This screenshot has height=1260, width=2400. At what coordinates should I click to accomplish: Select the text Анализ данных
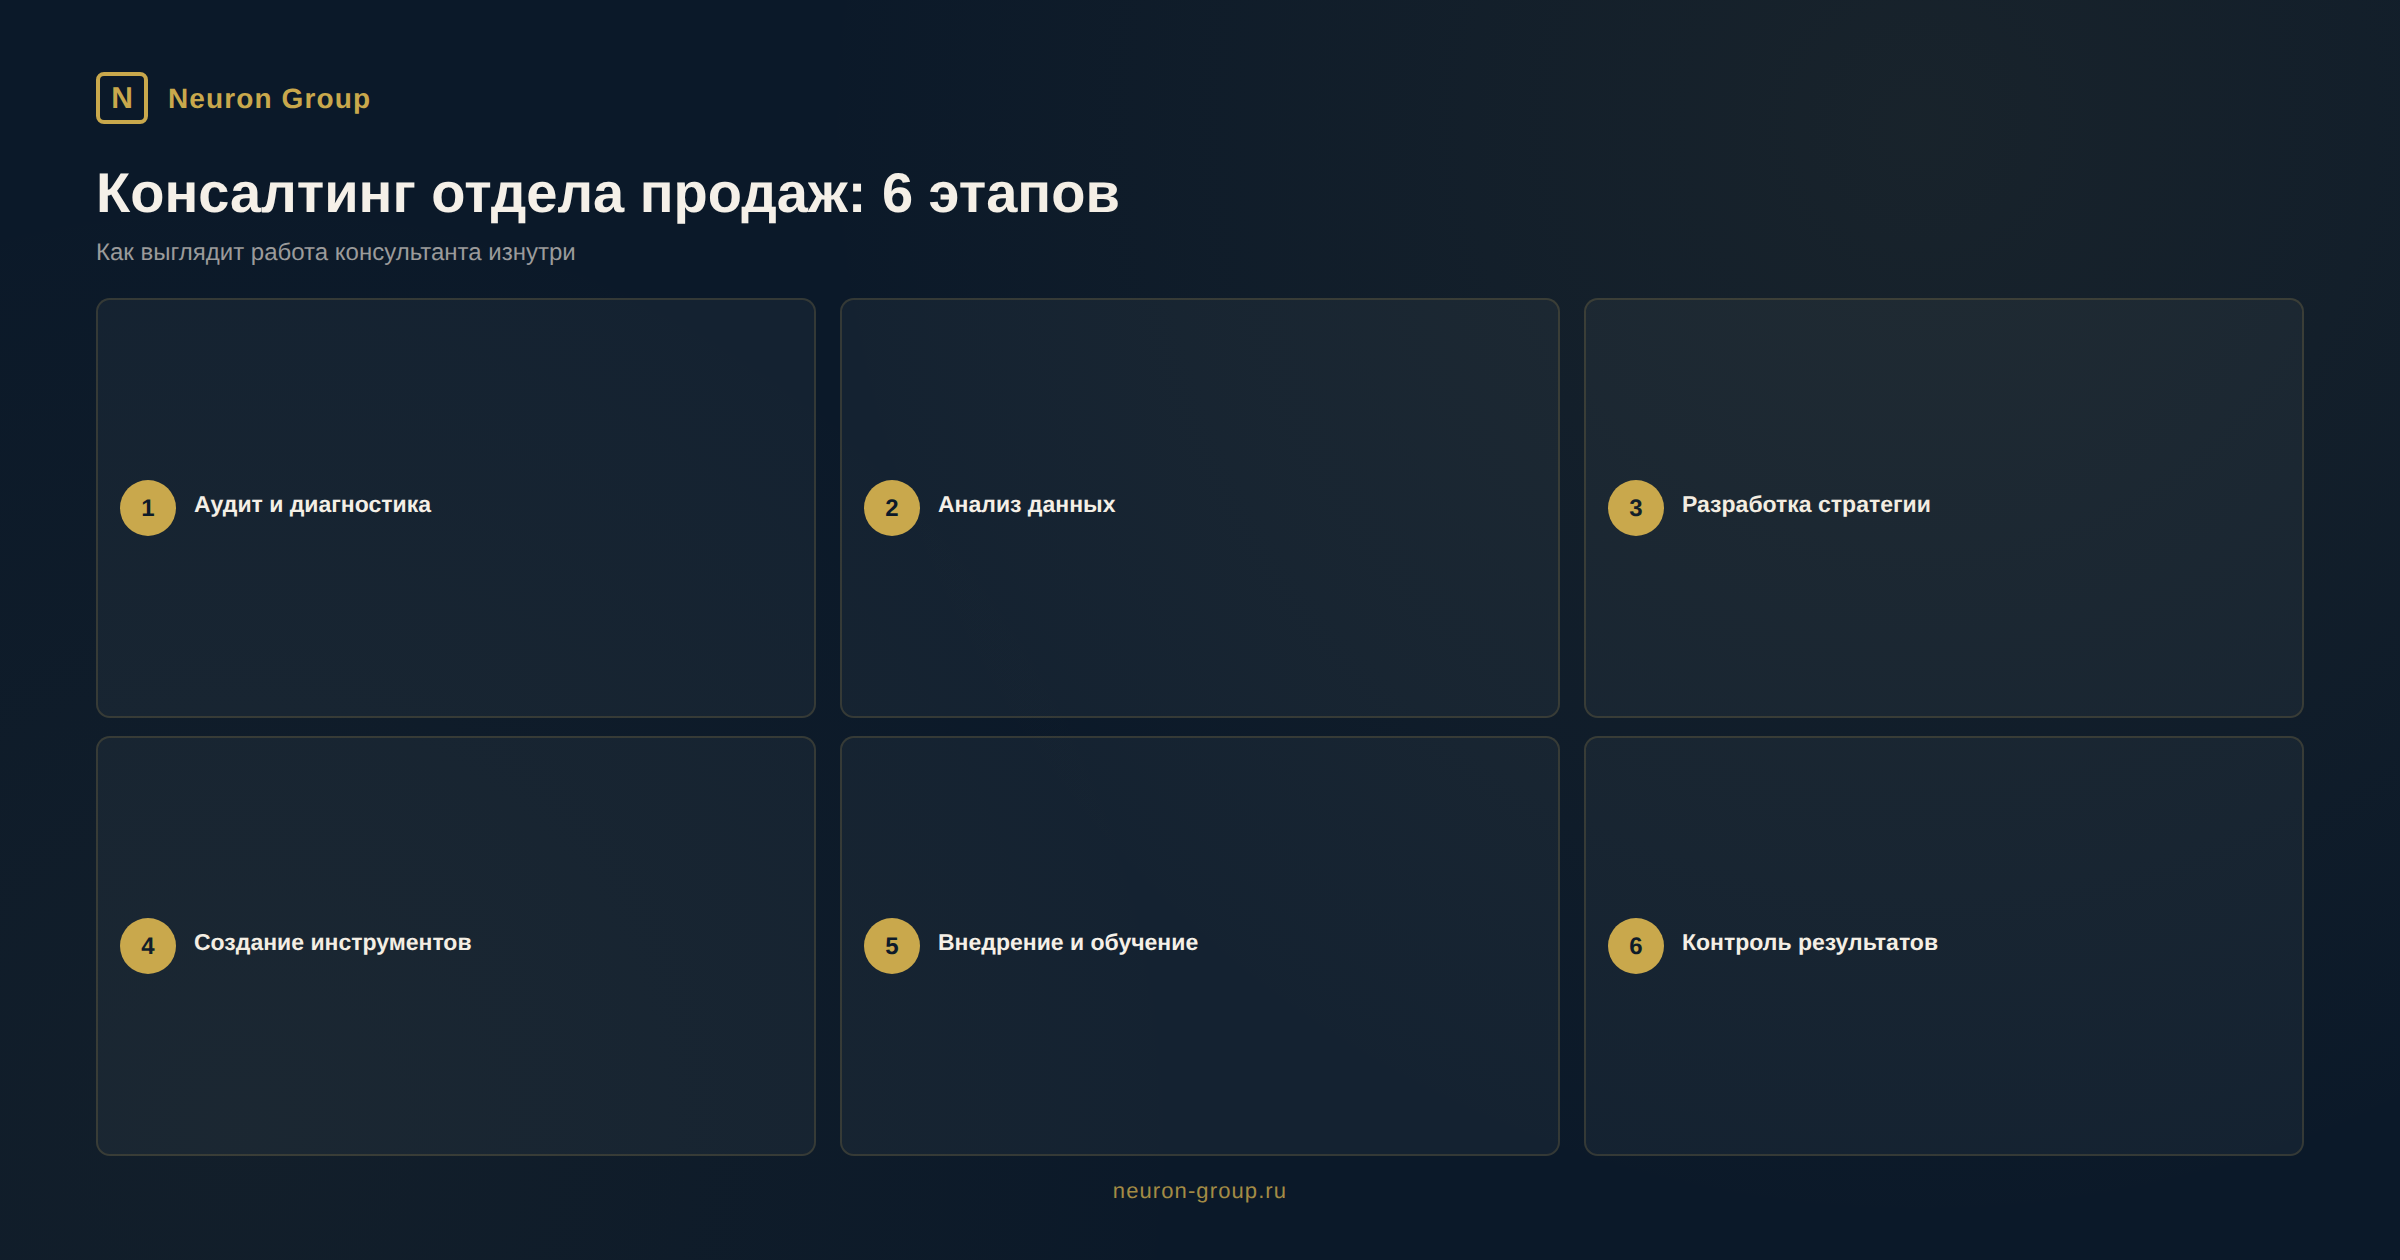pyautogui.click(x=1026, y=505)
